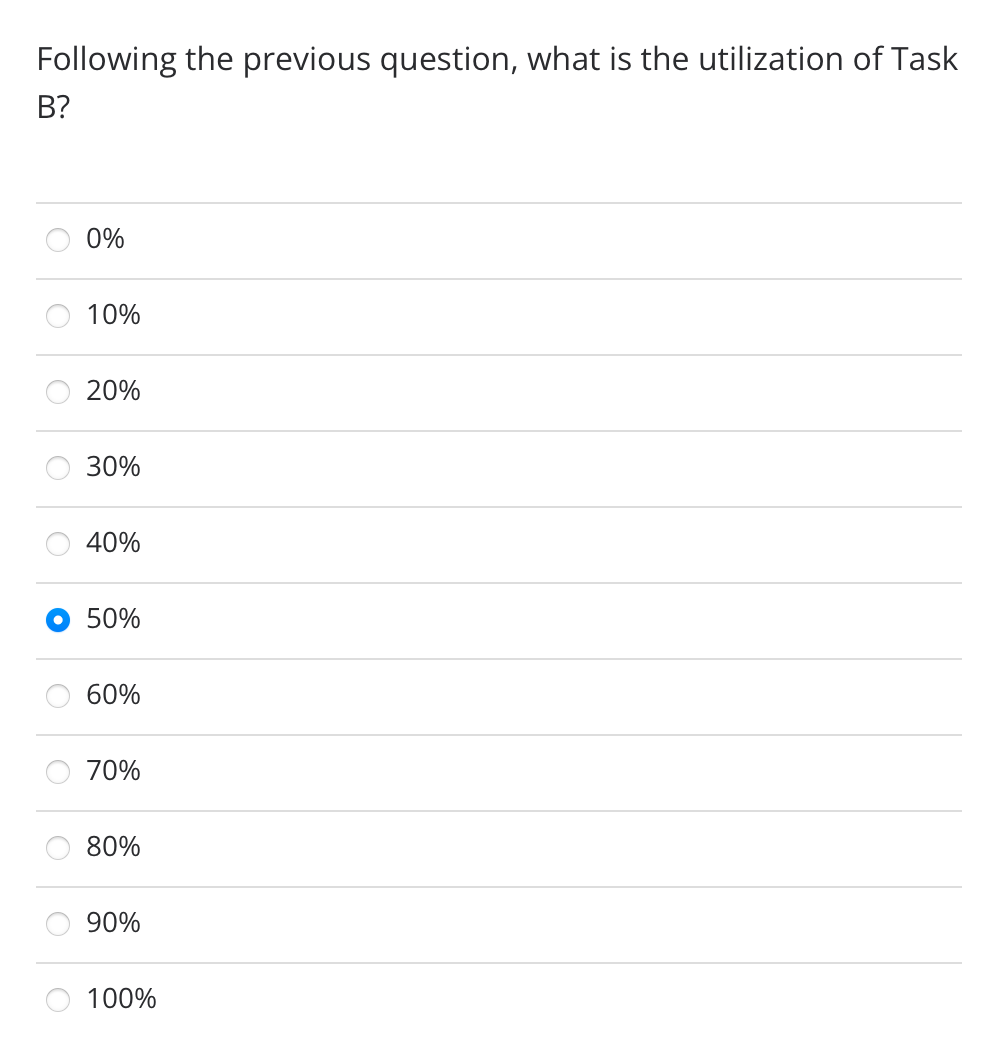Click the 10% answer label text

point(112,315)
